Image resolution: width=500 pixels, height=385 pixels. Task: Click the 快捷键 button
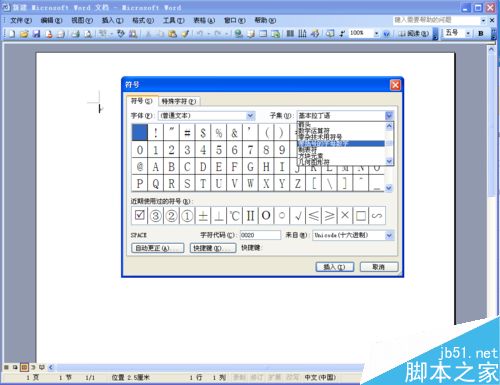tap(213, 248)
